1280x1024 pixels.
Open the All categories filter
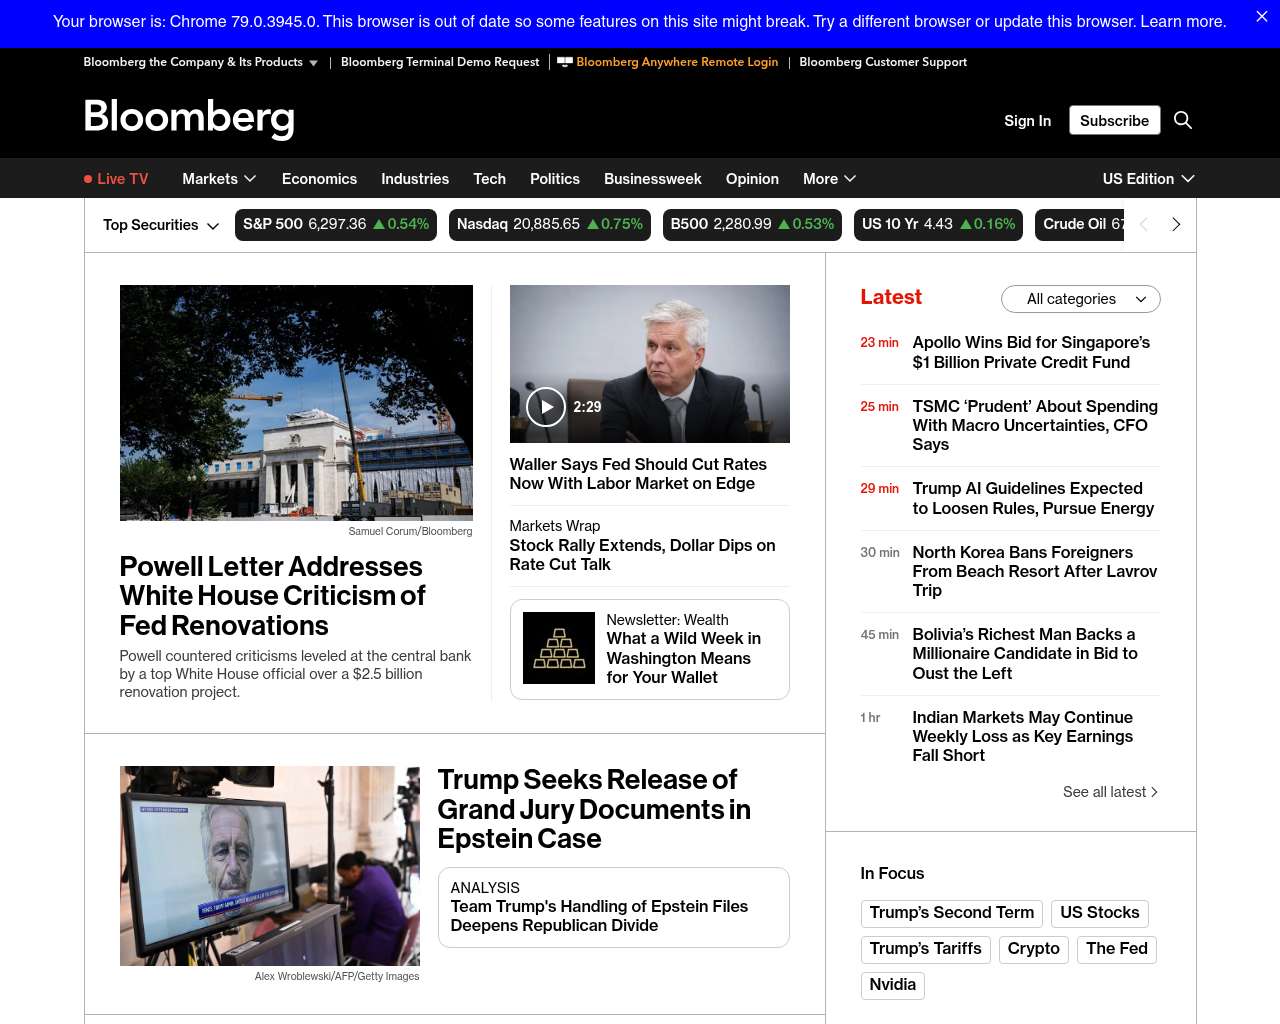point(1081,299)
